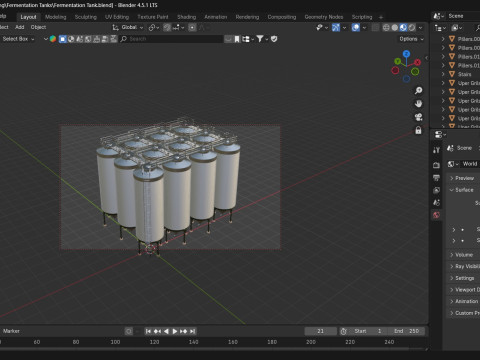
Task: Click the jump to last frame button
Action: (x=192, y=331)
